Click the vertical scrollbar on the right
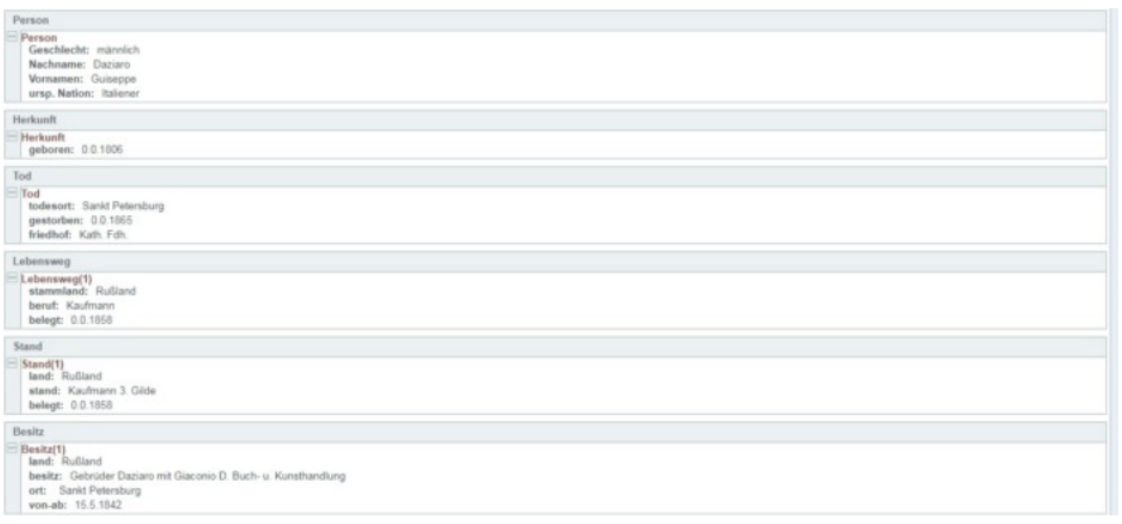Screen dimensions: 1122x524 1113,260
